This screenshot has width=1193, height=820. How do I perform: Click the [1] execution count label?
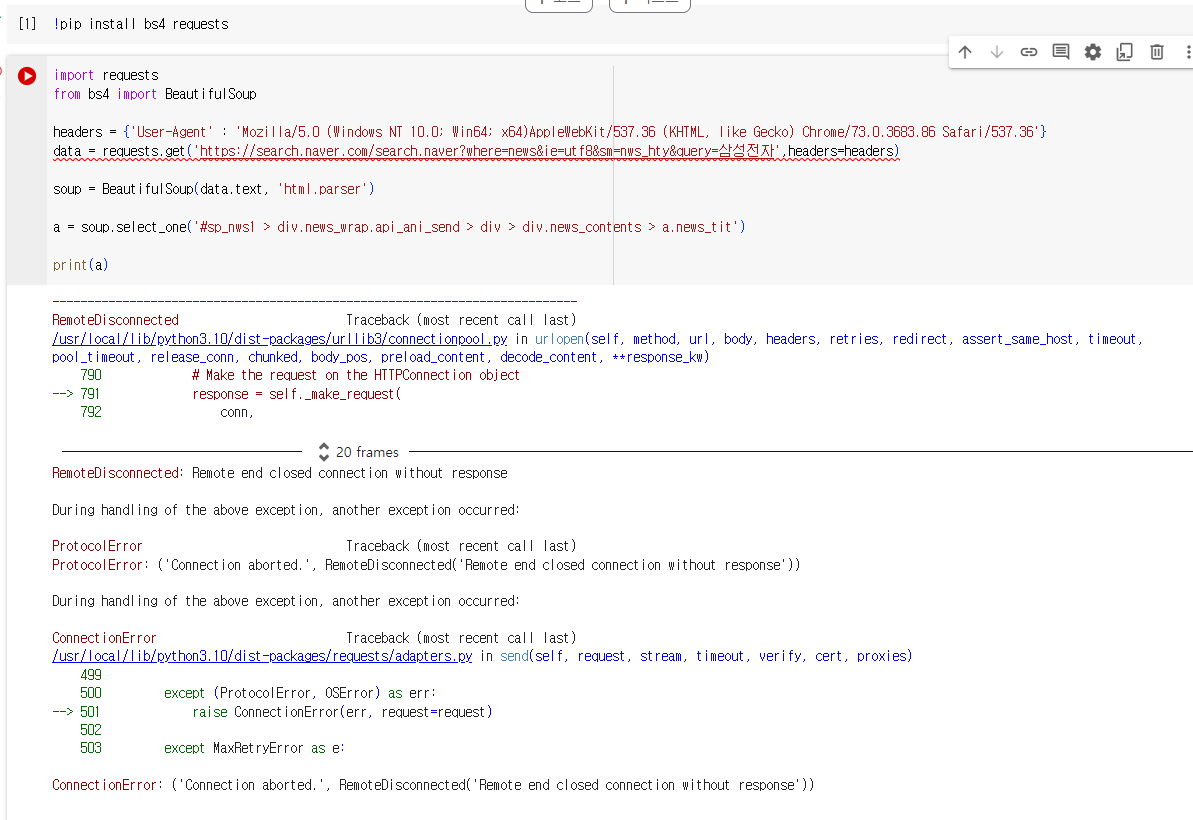pos(27,24)
